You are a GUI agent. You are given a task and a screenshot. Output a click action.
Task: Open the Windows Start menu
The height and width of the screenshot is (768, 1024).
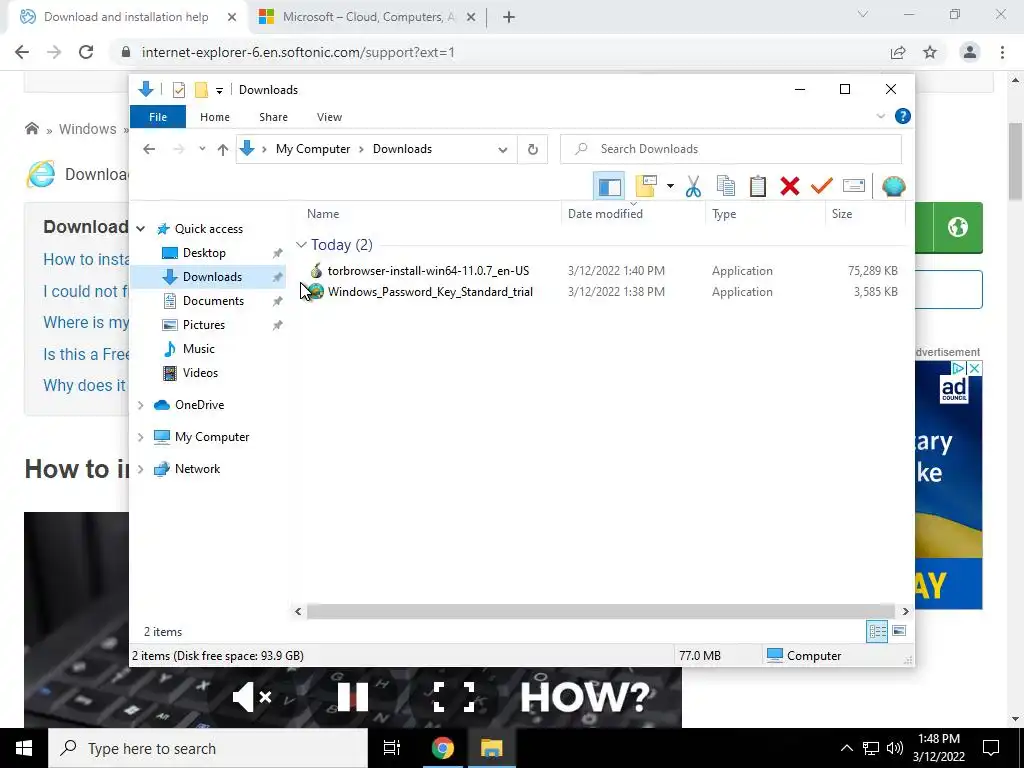tap(24, 748)
